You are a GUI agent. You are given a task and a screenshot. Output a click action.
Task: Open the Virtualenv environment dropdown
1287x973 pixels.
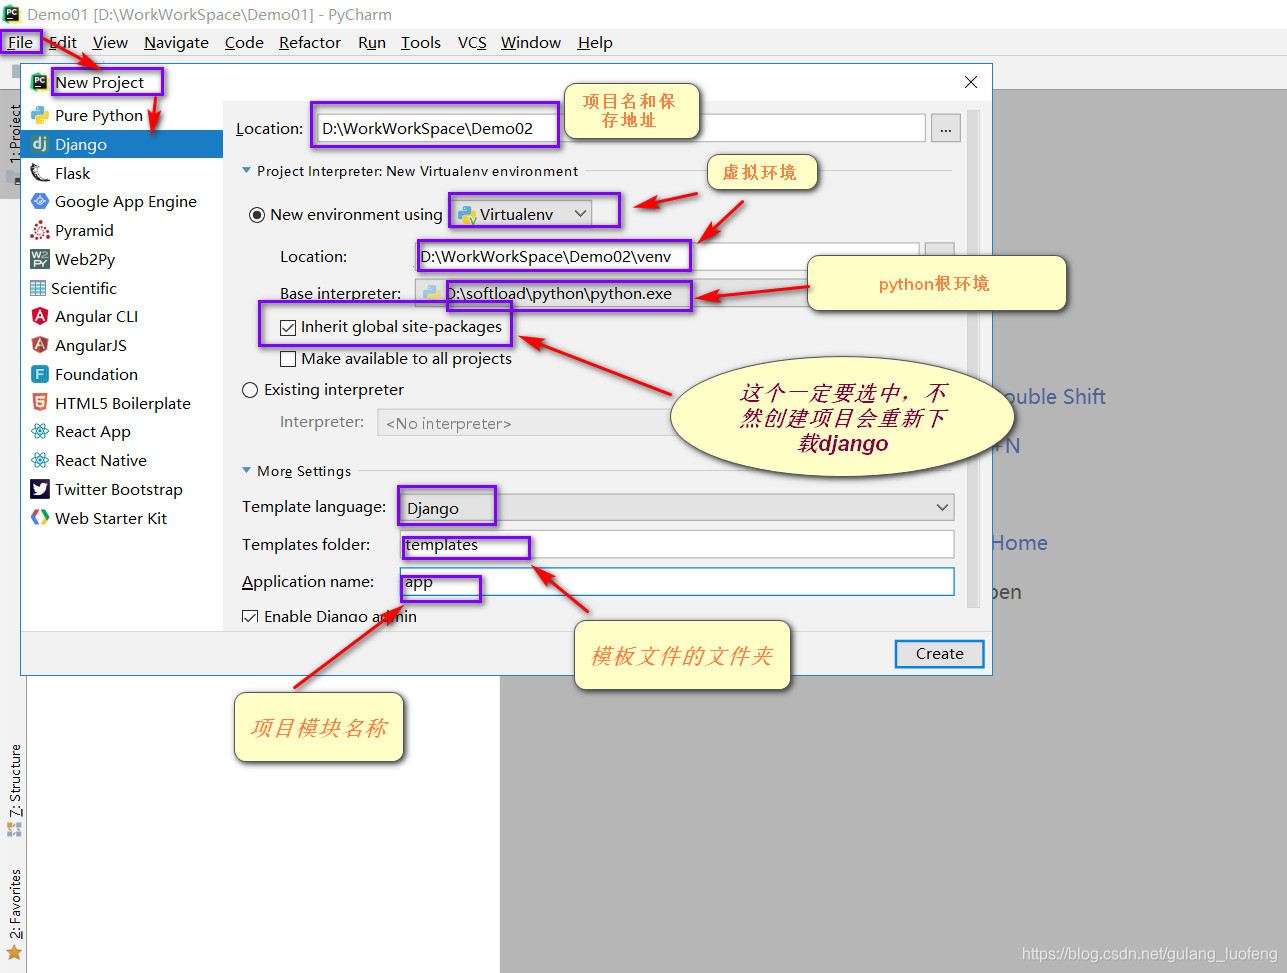521,214
